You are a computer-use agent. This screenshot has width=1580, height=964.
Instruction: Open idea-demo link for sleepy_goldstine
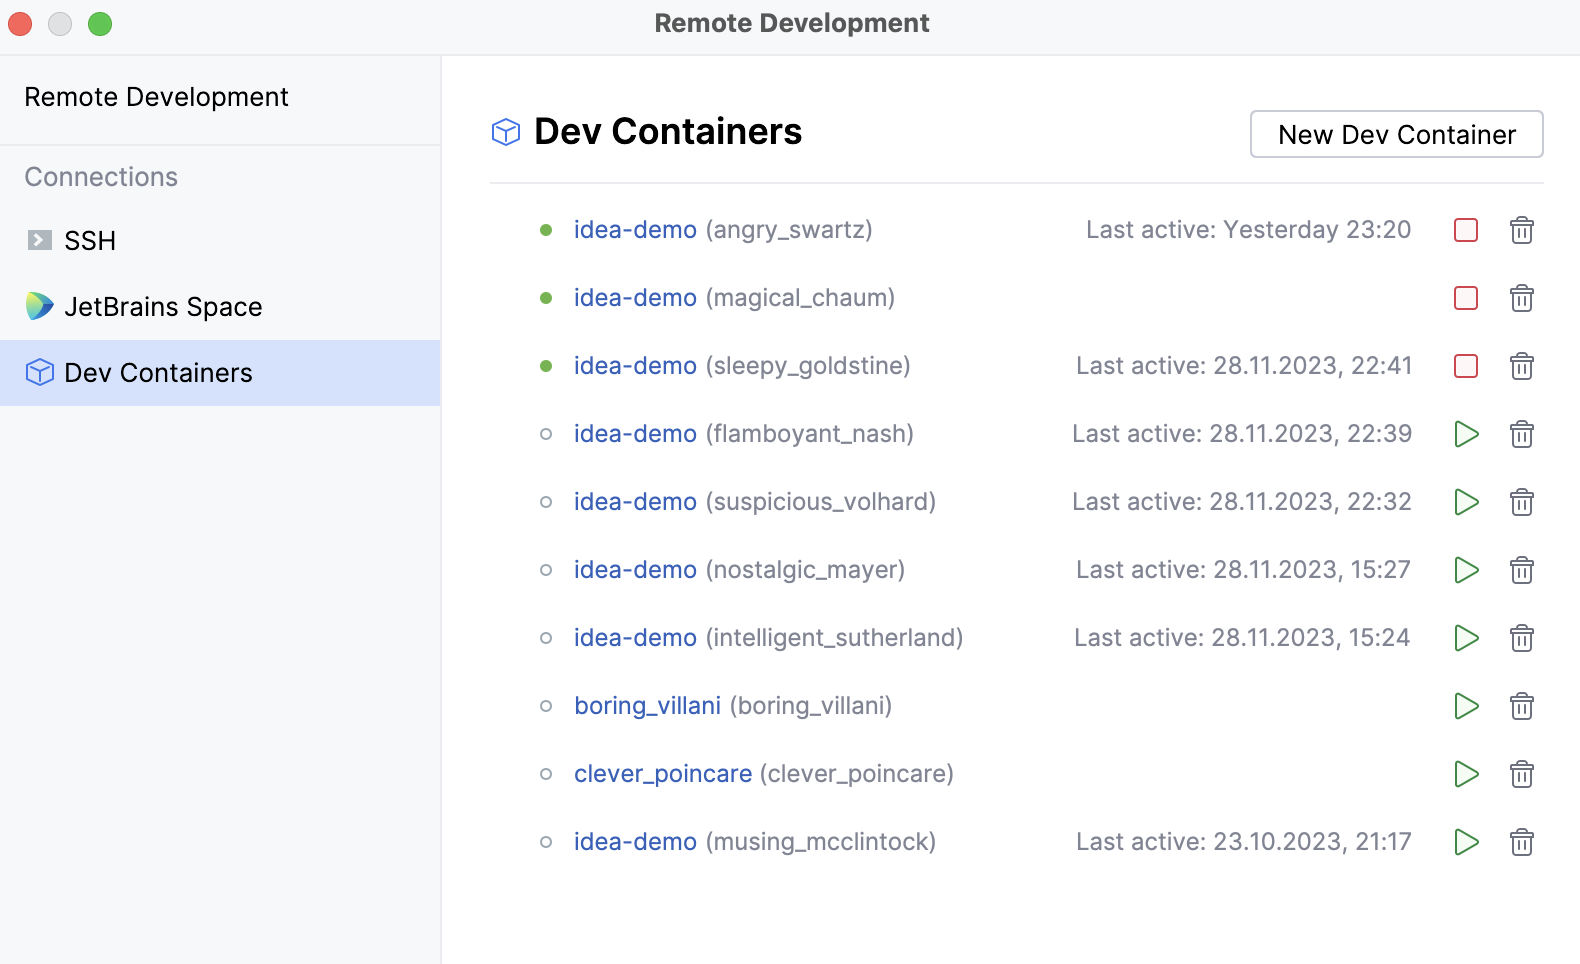click(635, 366)
